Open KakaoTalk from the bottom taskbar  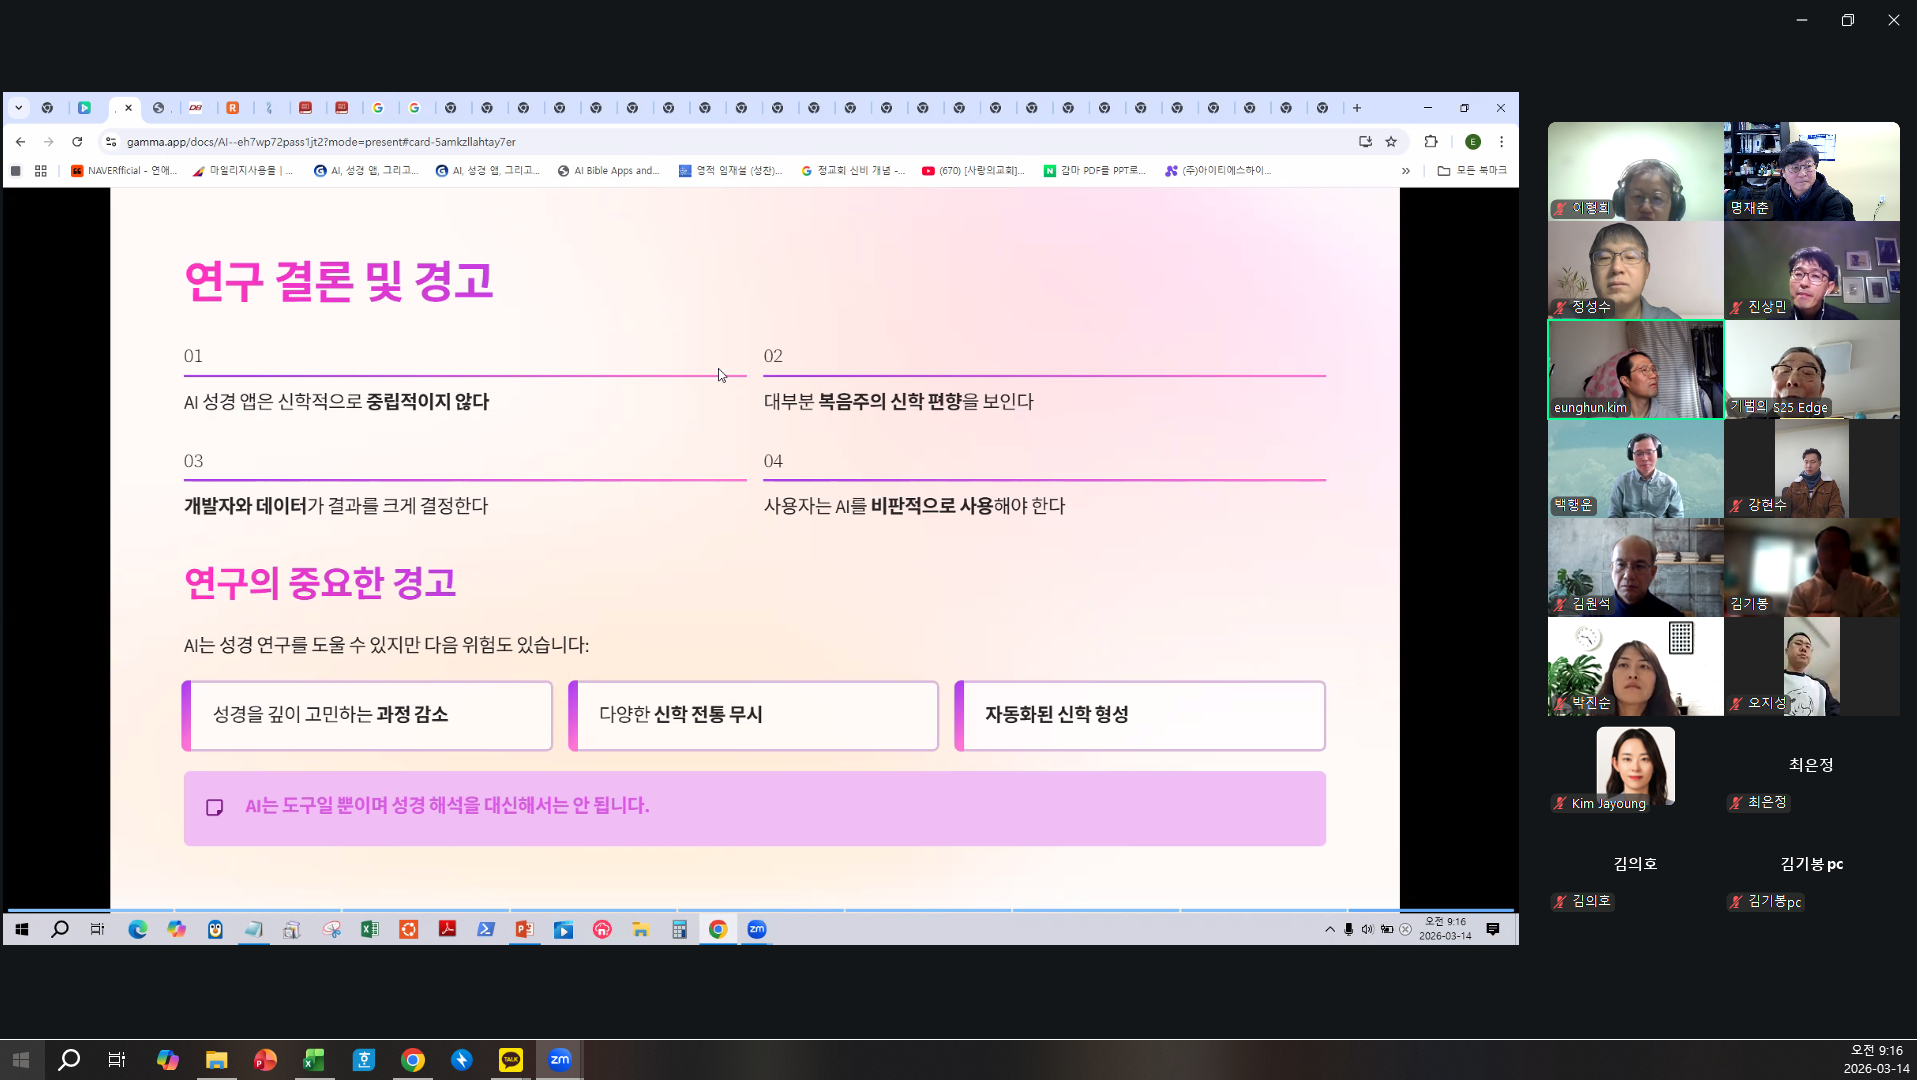pyautogui.click(x=511, y=1060)
